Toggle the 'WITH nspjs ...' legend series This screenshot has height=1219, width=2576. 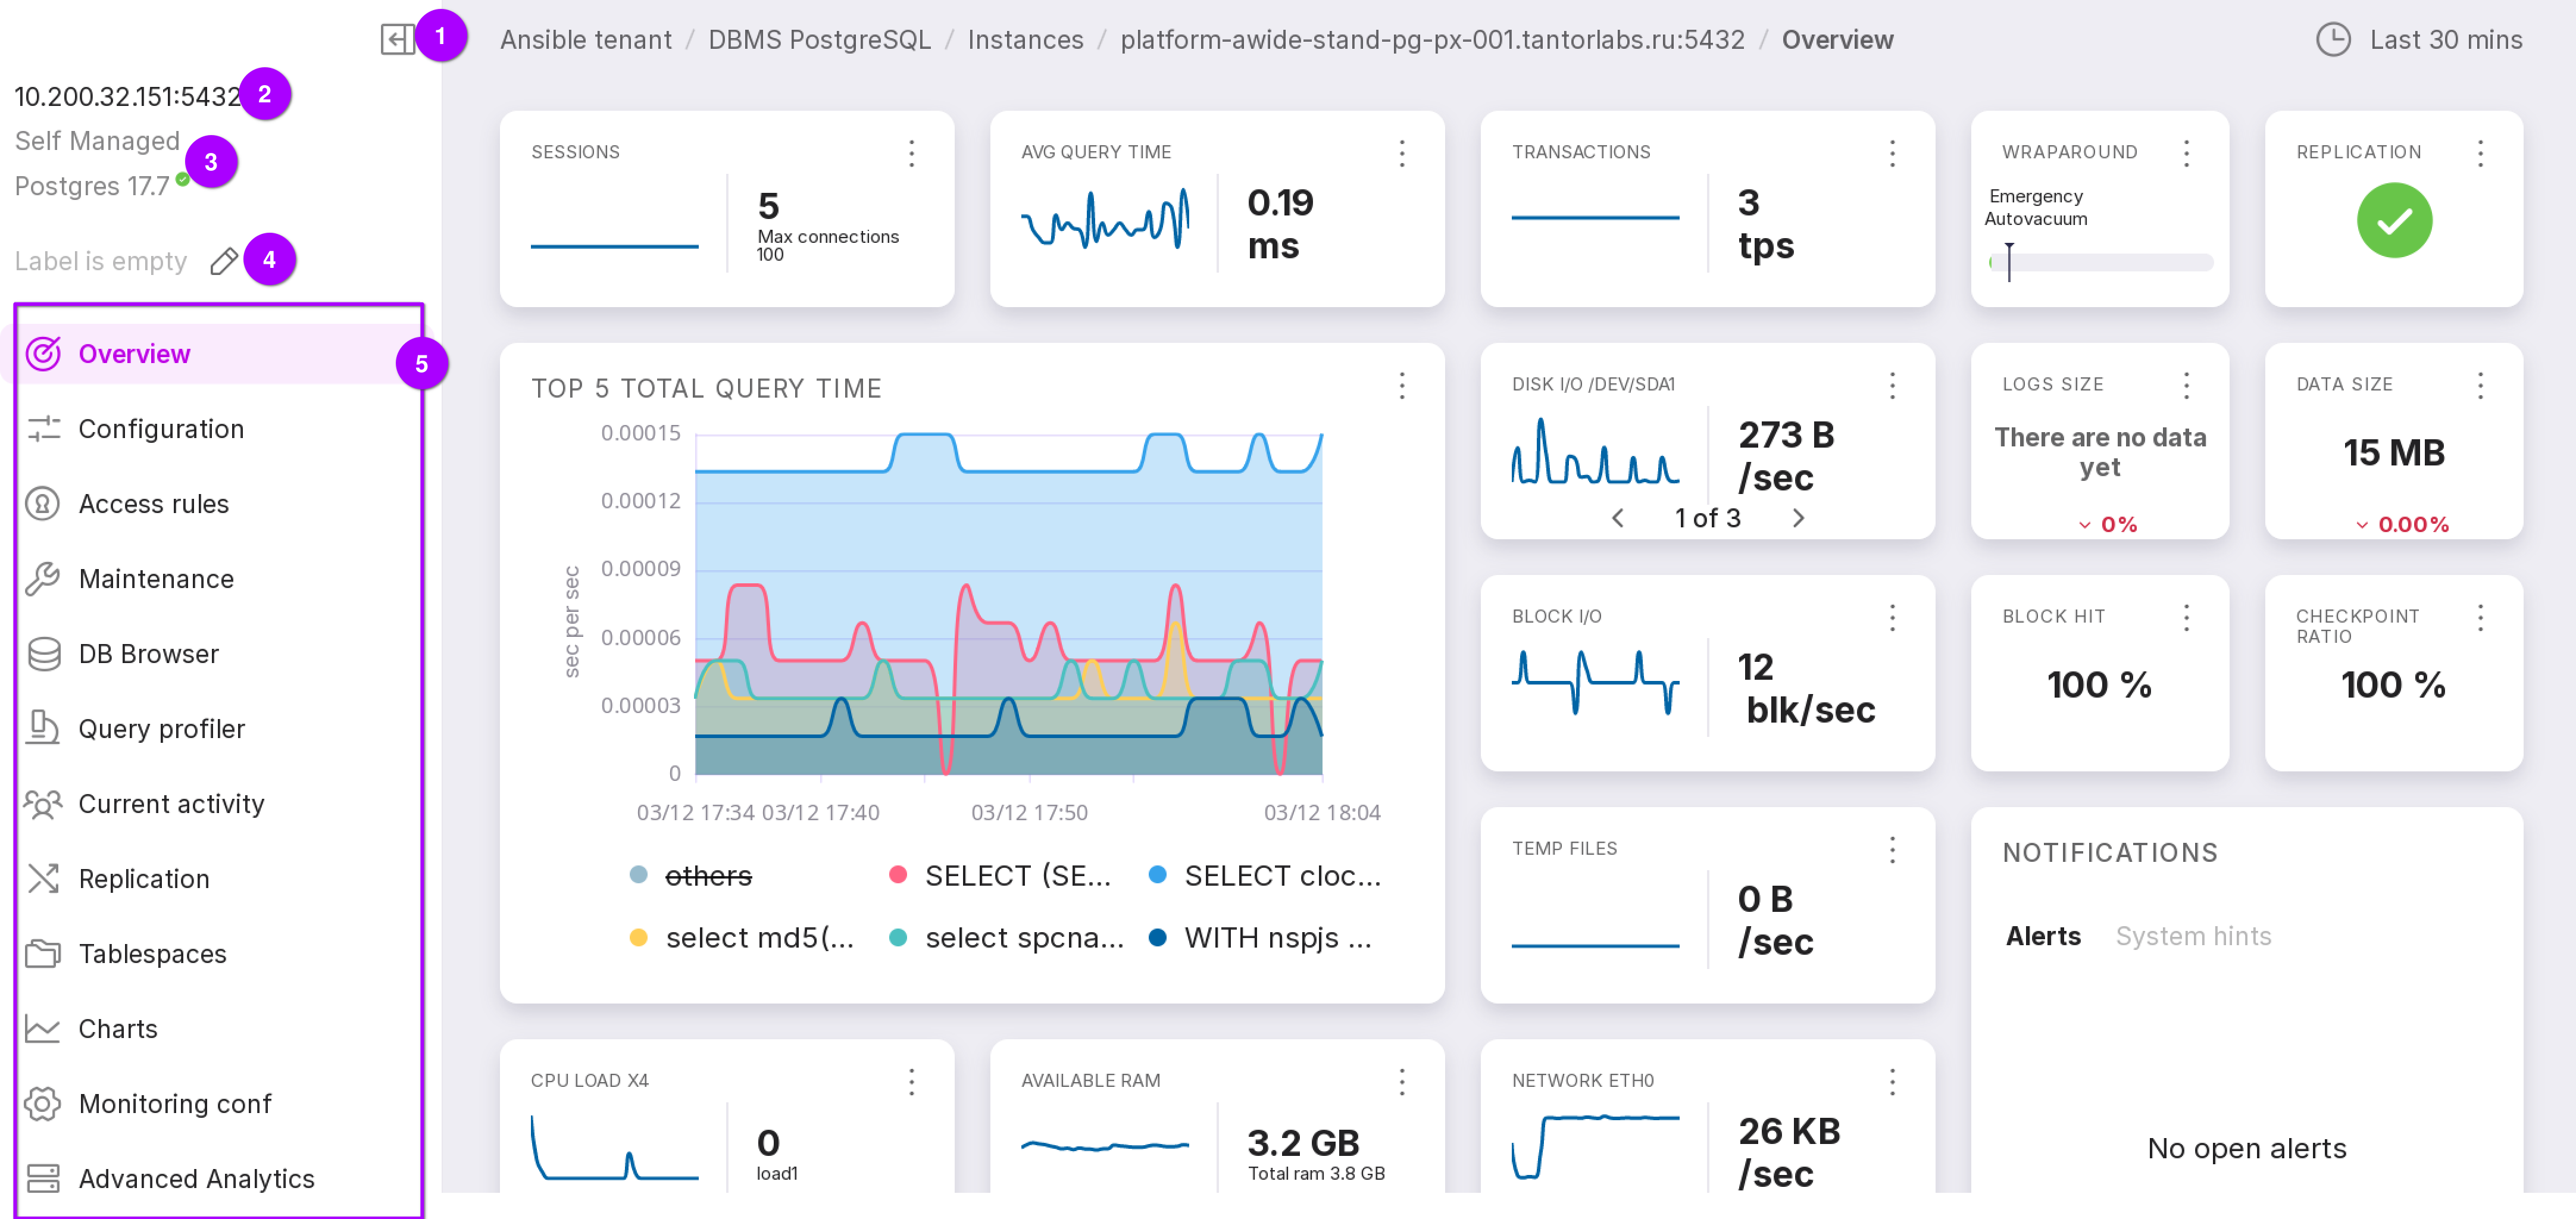click(x=1277, y=938)
